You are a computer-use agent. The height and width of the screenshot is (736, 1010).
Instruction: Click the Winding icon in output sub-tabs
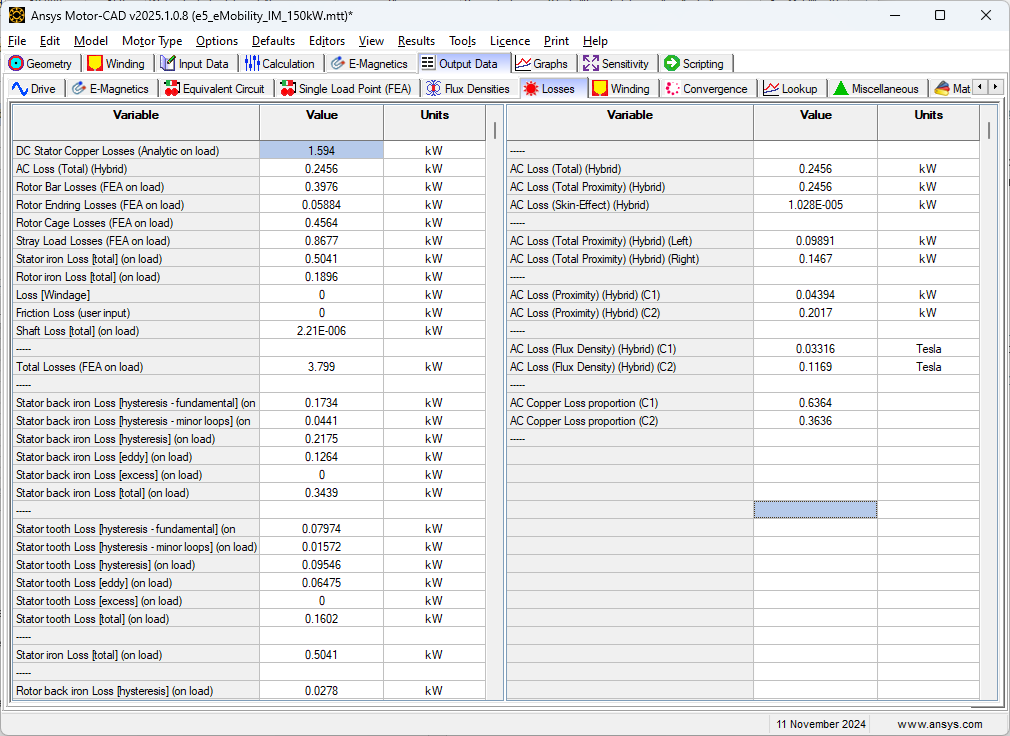coord(600,88)
